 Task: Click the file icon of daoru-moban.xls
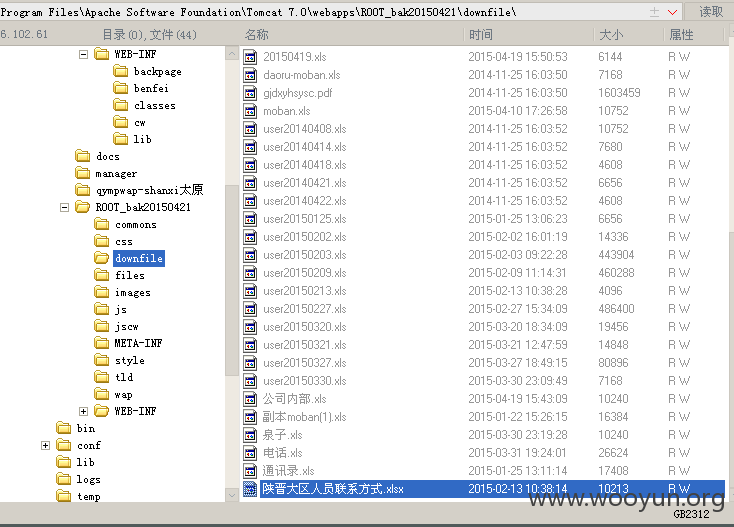250,75
